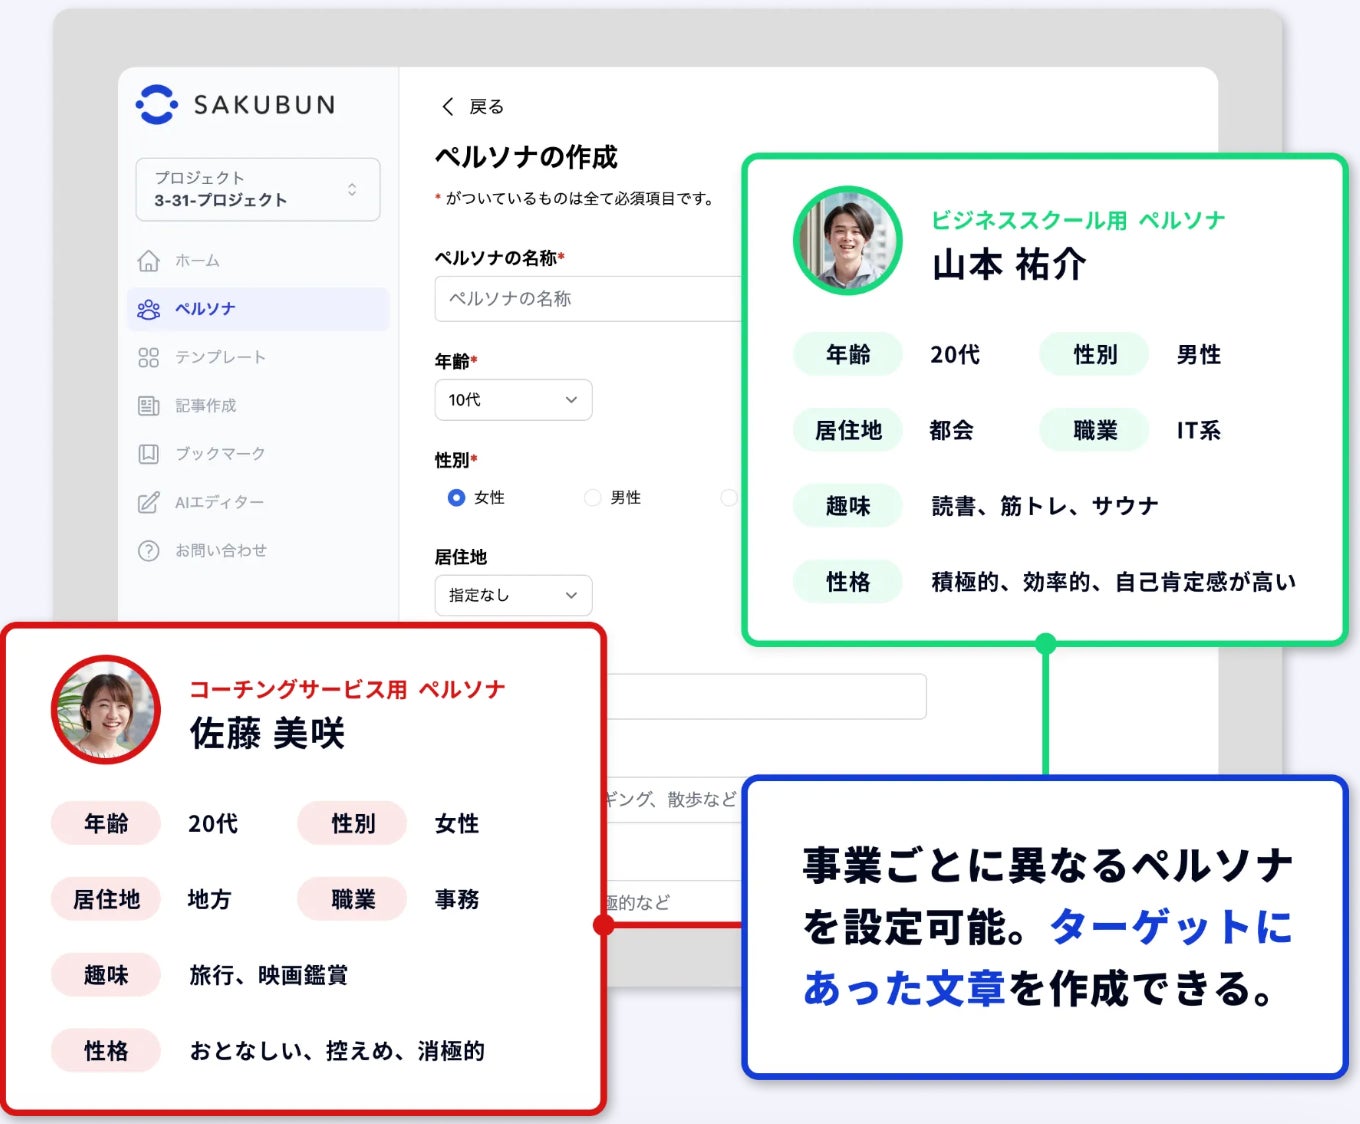The image size is (1360, 1124).
Task: Click the ペルソナの作成 page heading
Action: click(x=526, y=157)
